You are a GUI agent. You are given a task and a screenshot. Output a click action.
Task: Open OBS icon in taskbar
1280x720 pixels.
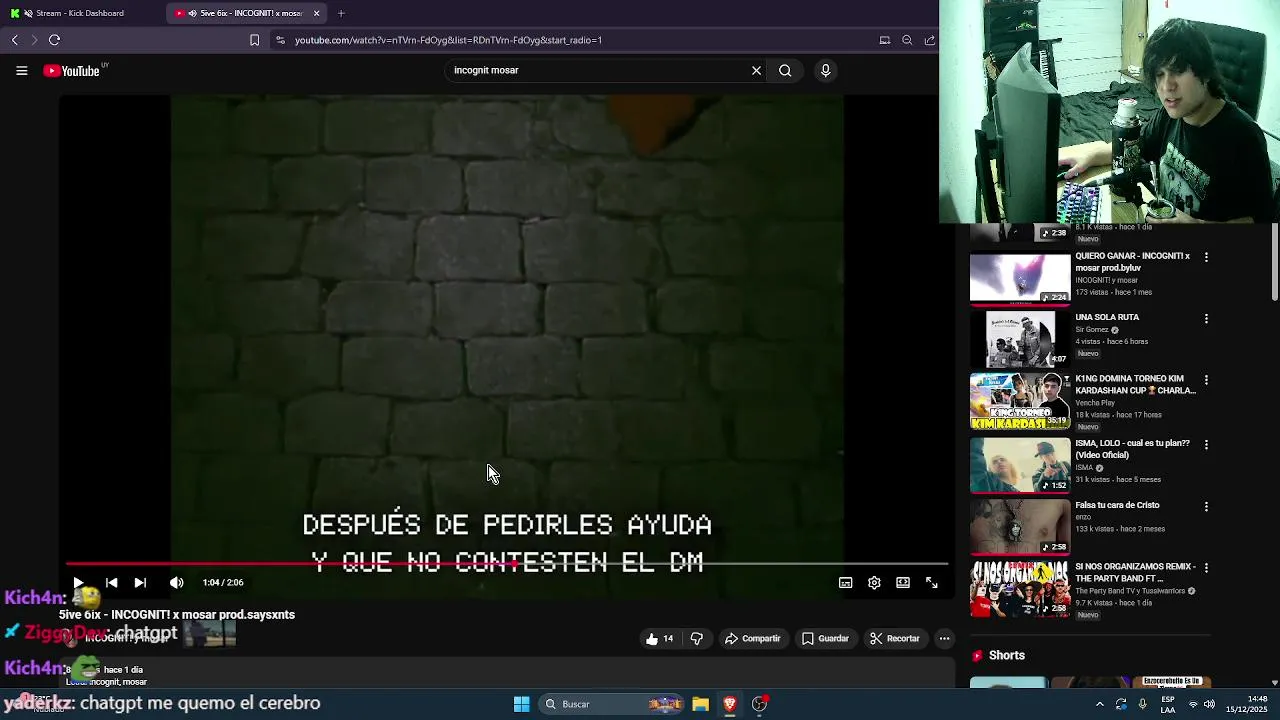pos(760,704)
